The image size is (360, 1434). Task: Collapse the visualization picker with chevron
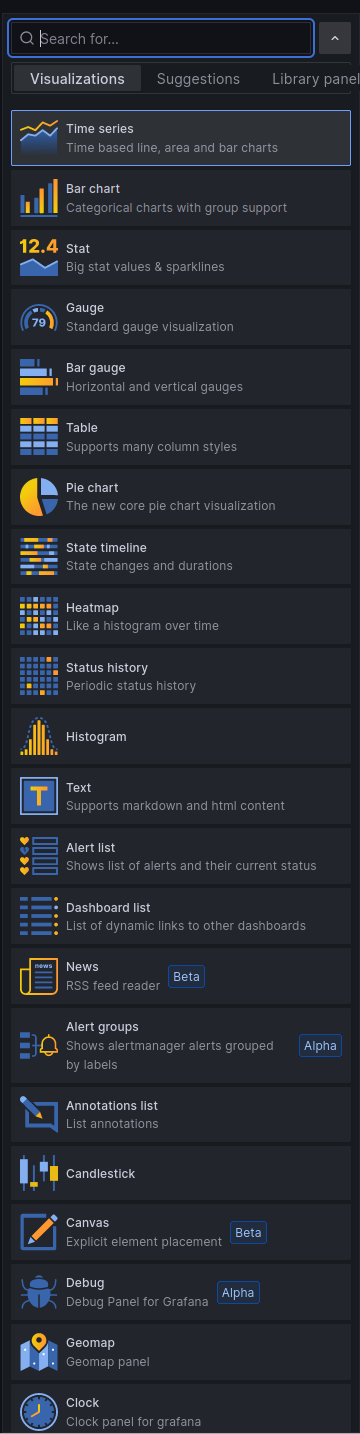[x=335, y=38]
